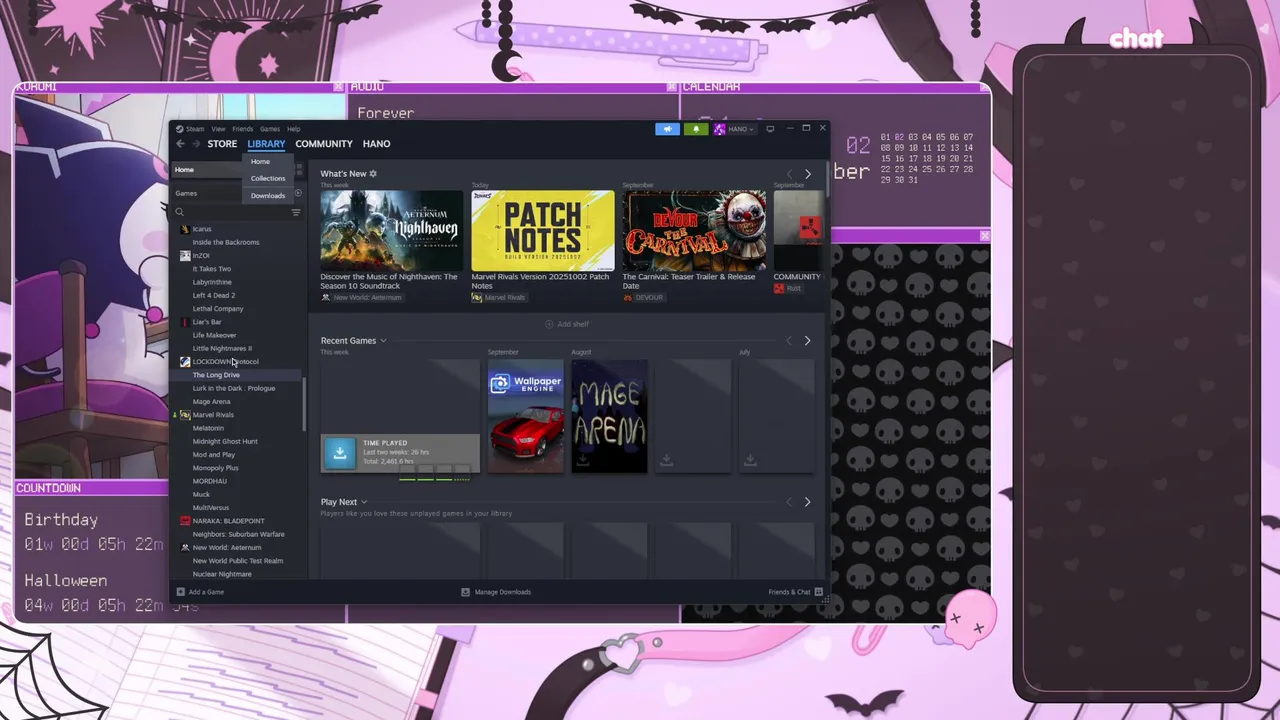Click the library search input field
Screen dimensions: 1280x720
pos(236,212)
